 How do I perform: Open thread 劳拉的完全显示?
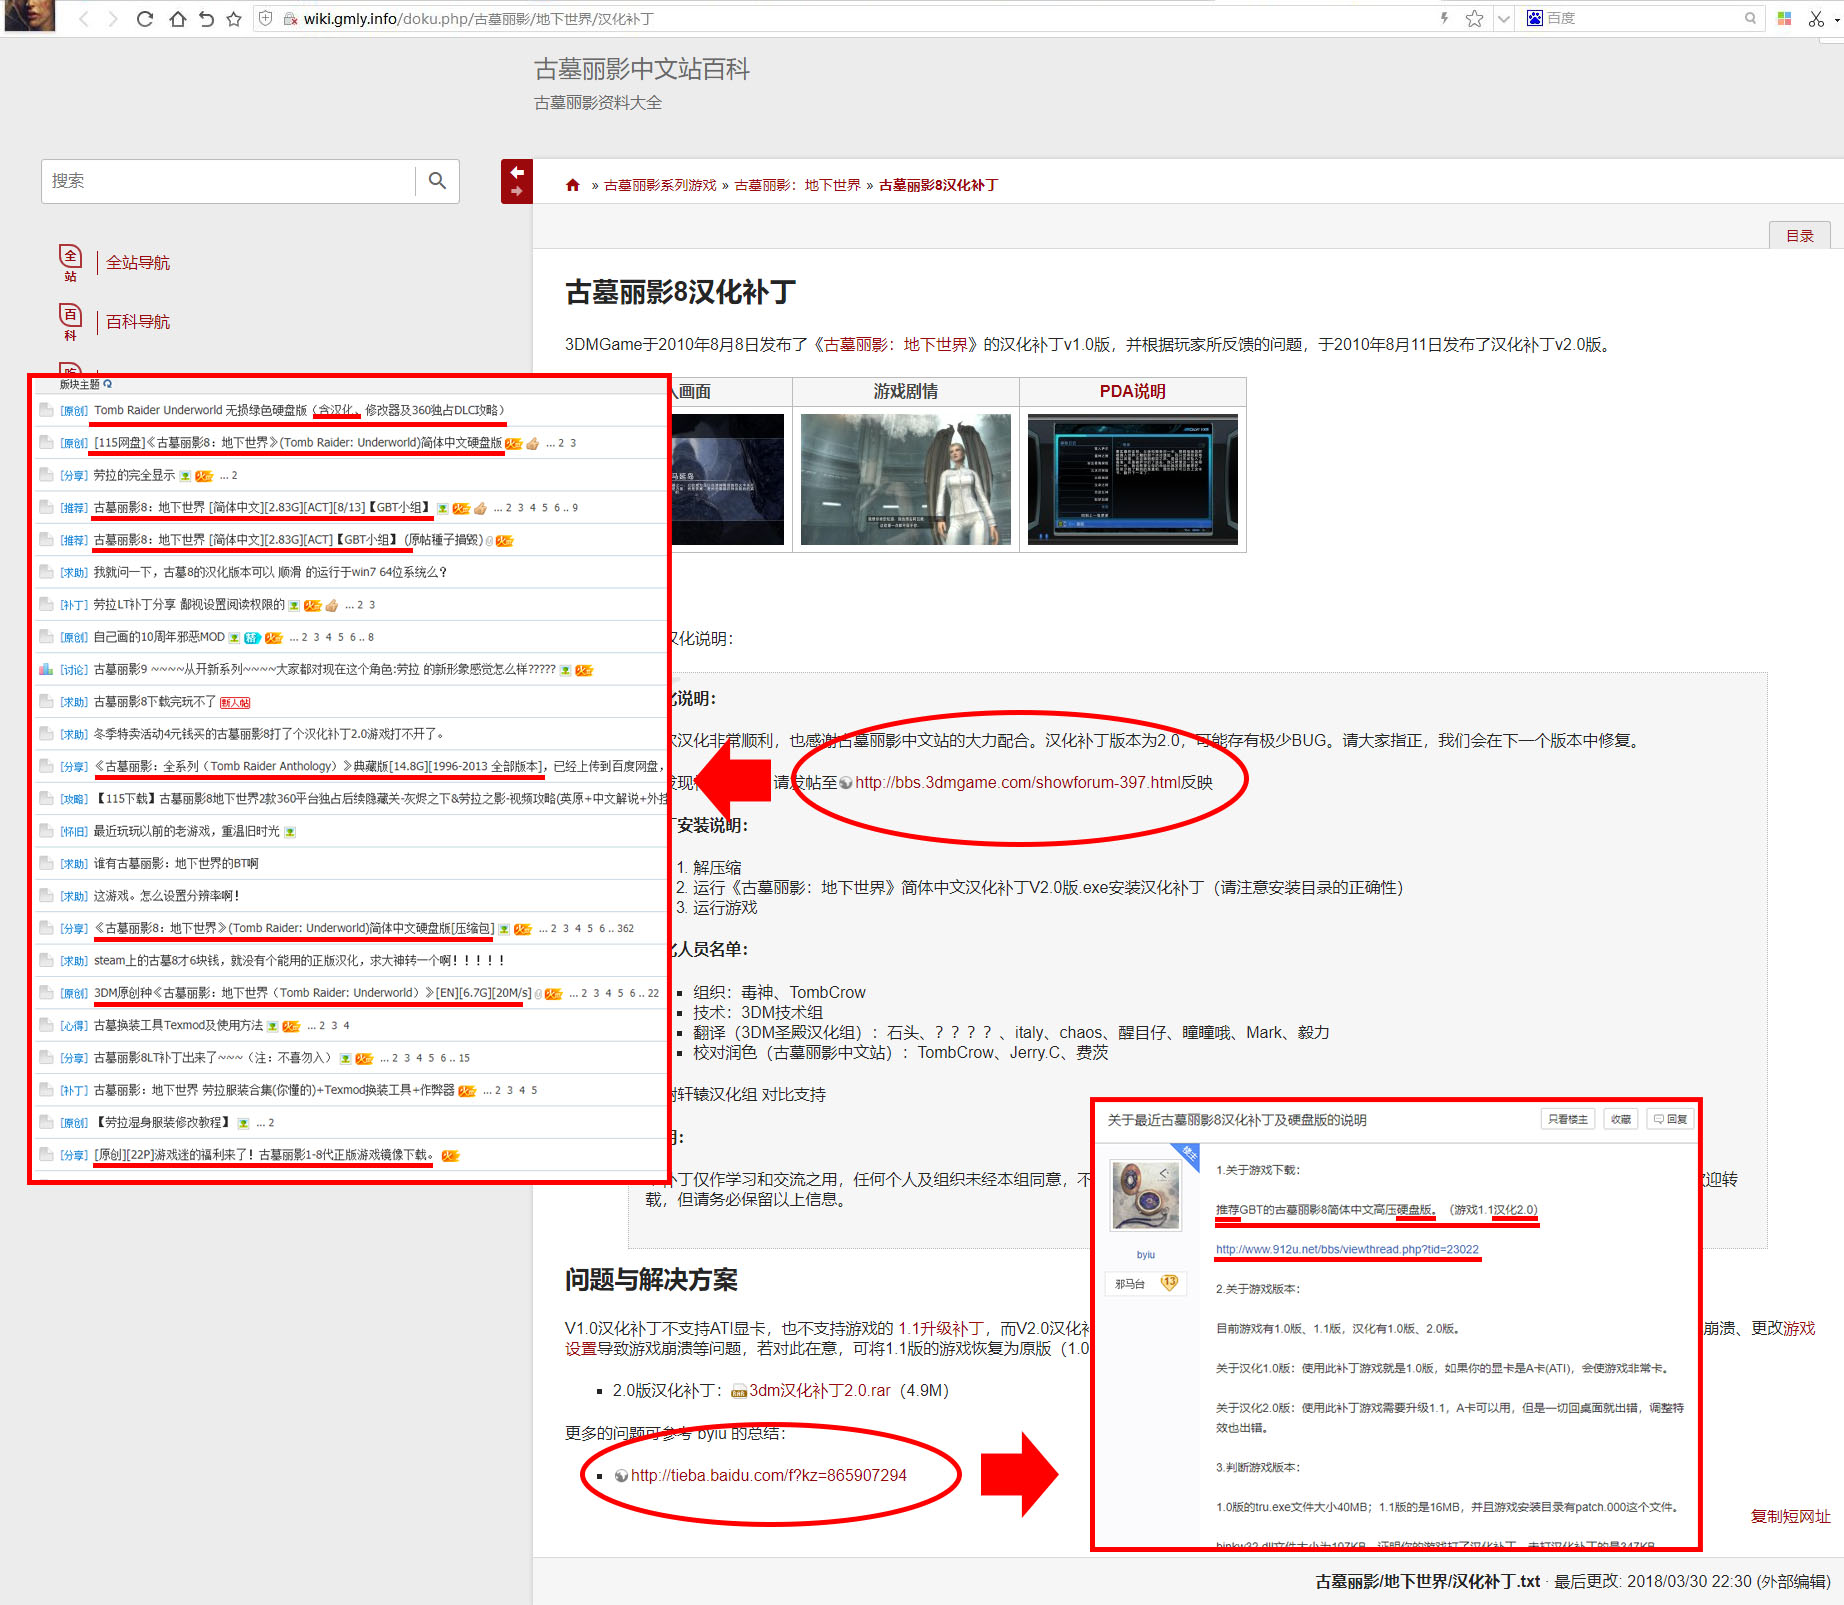134,476
